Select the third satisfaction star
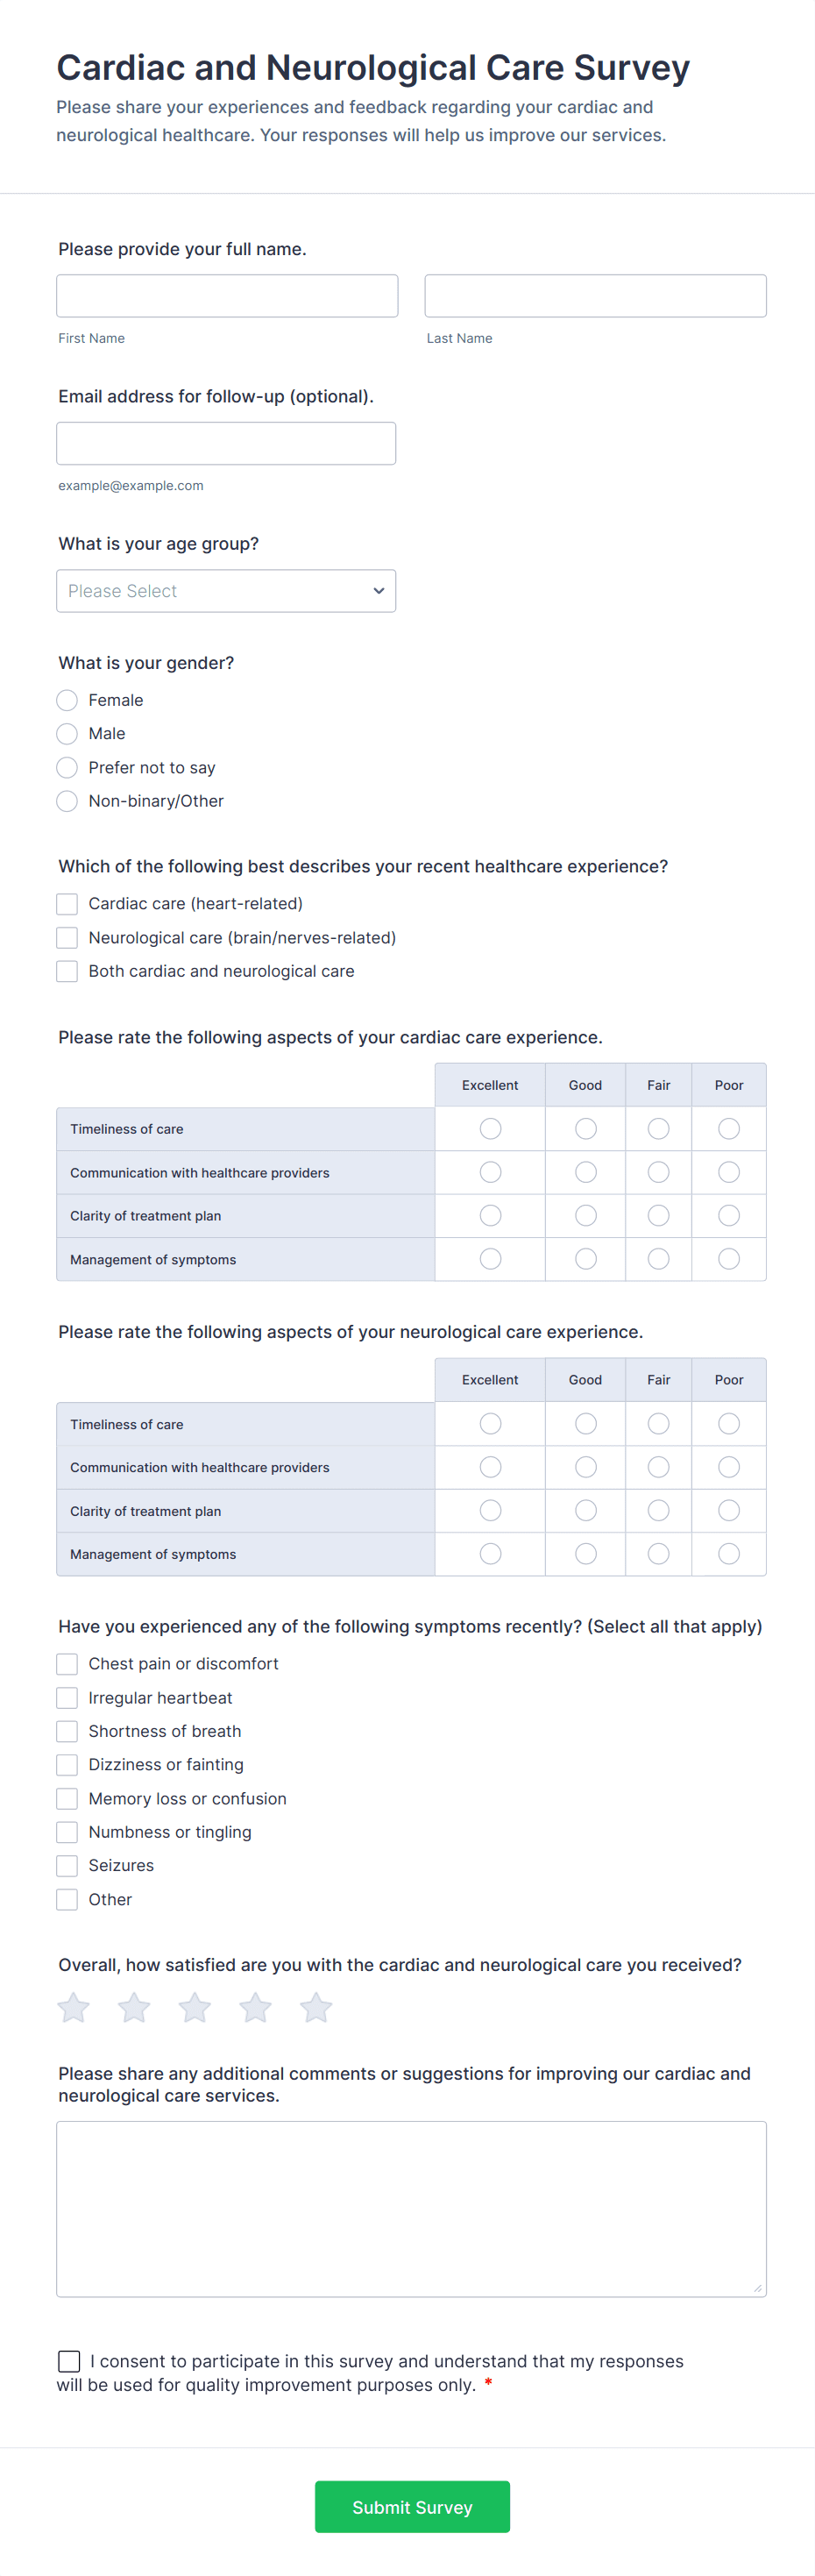 (195, 2007)
